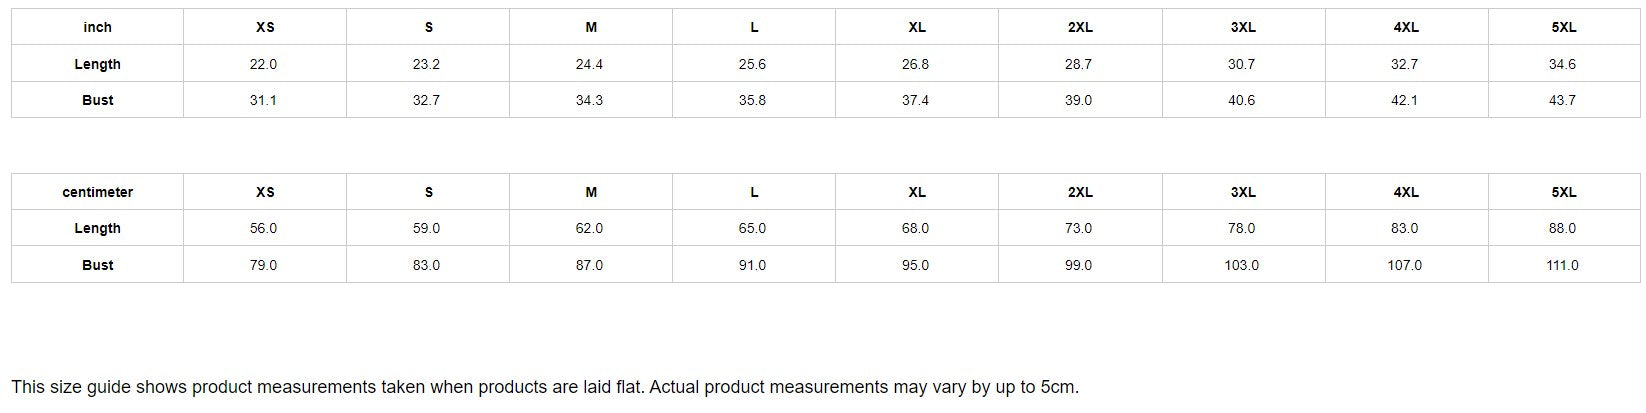Select the 56.0 length centimeter value

pyautogui.click(x=263, y=228)
